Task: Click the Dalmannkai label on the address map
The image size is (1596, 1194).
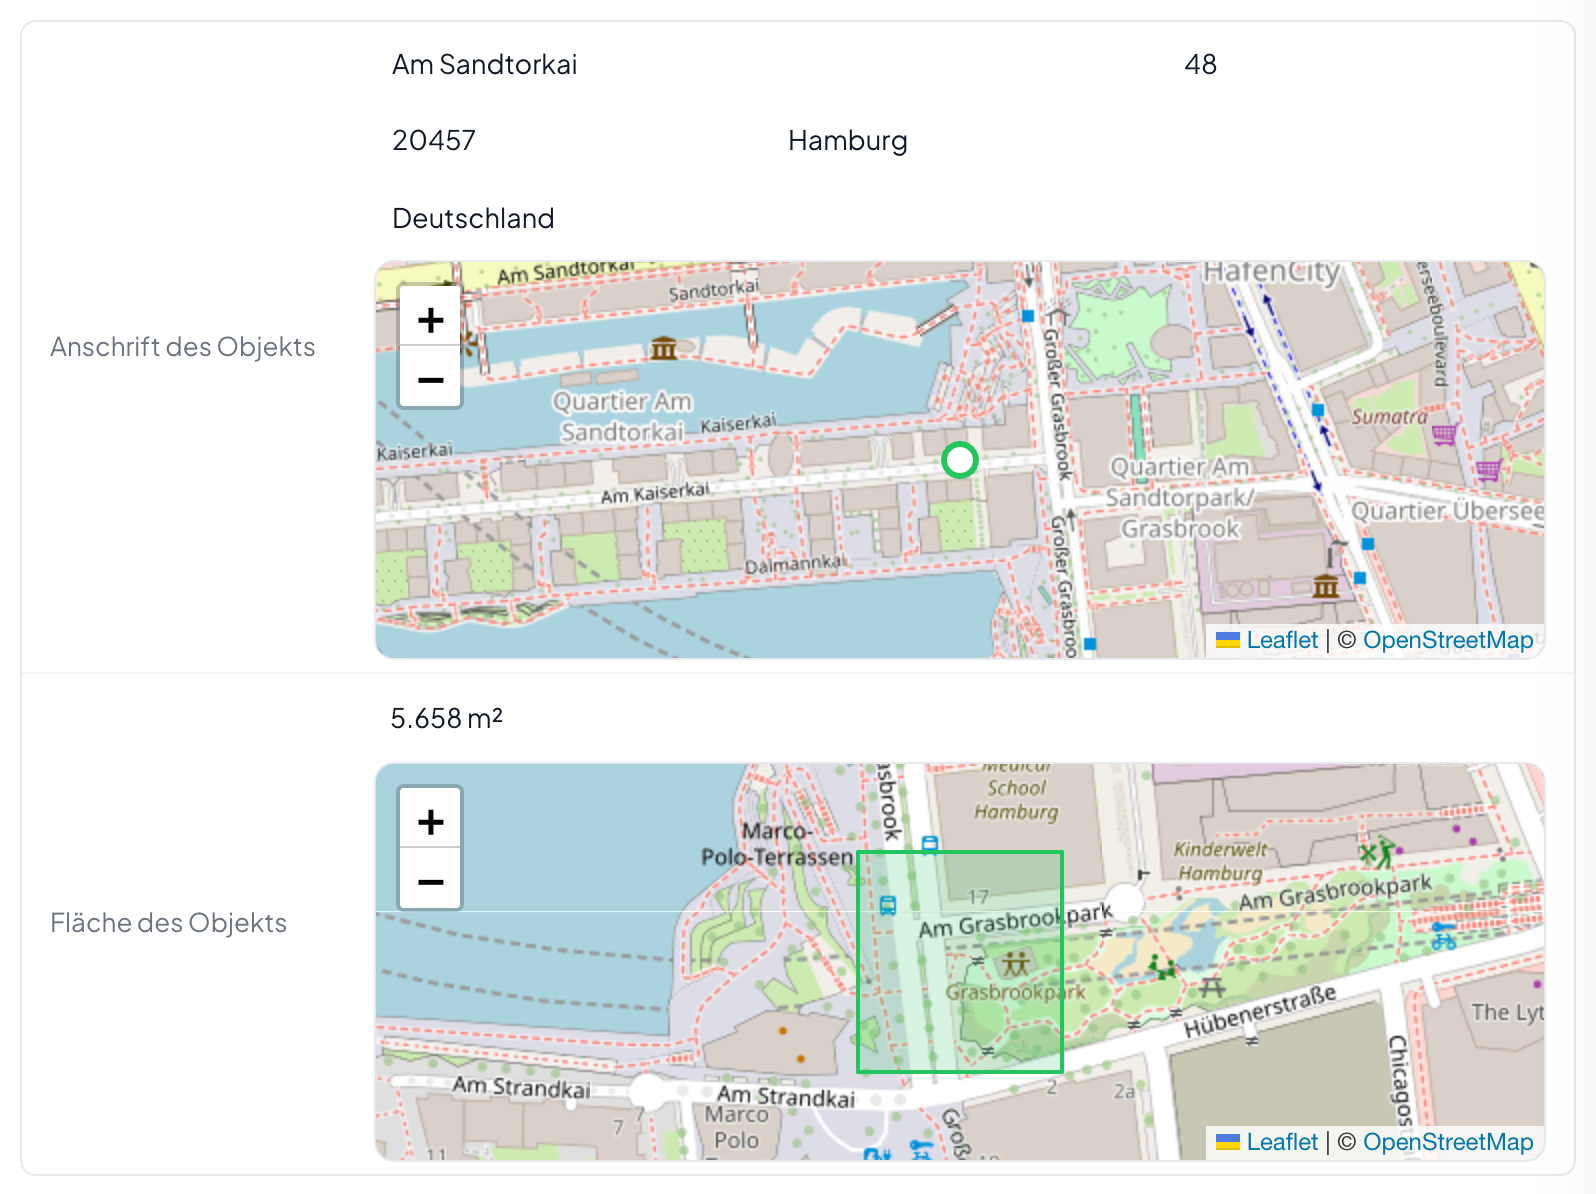Action: (x=795, y=565)
